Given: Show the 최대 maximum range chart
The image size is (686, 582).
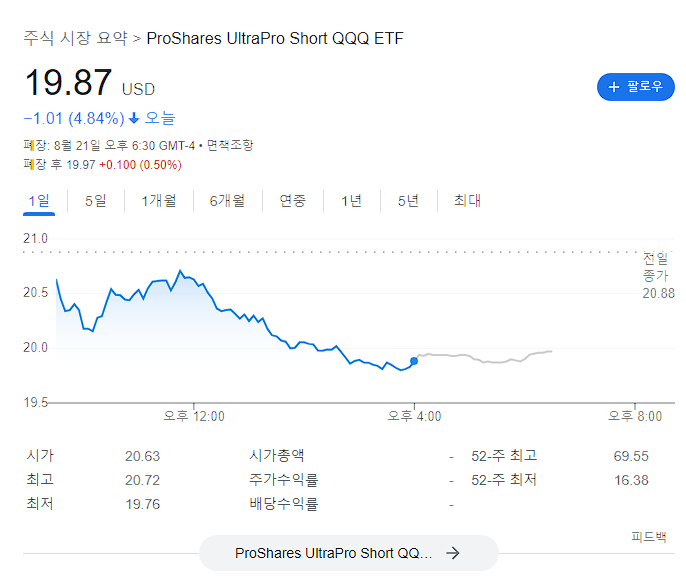Looking at the screenshot, I should tap(467, 201).
